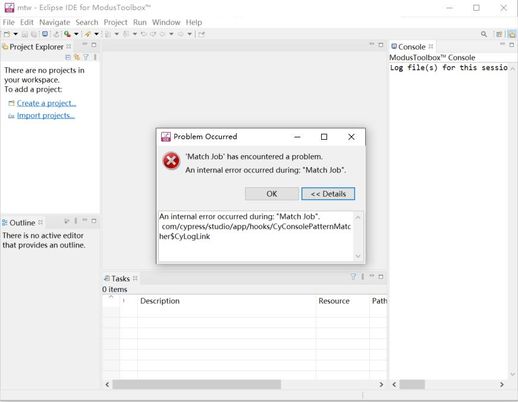This screenshot has width=518, height=402.
Task: Click the Import projects link
Action: pyautogui.click(x=46, y=116)
